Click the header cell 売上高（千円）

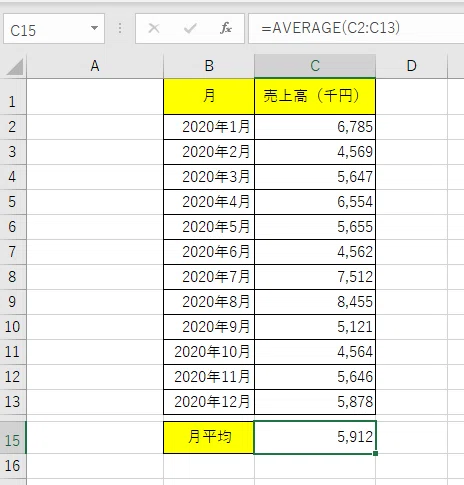(x=315, y=97)
